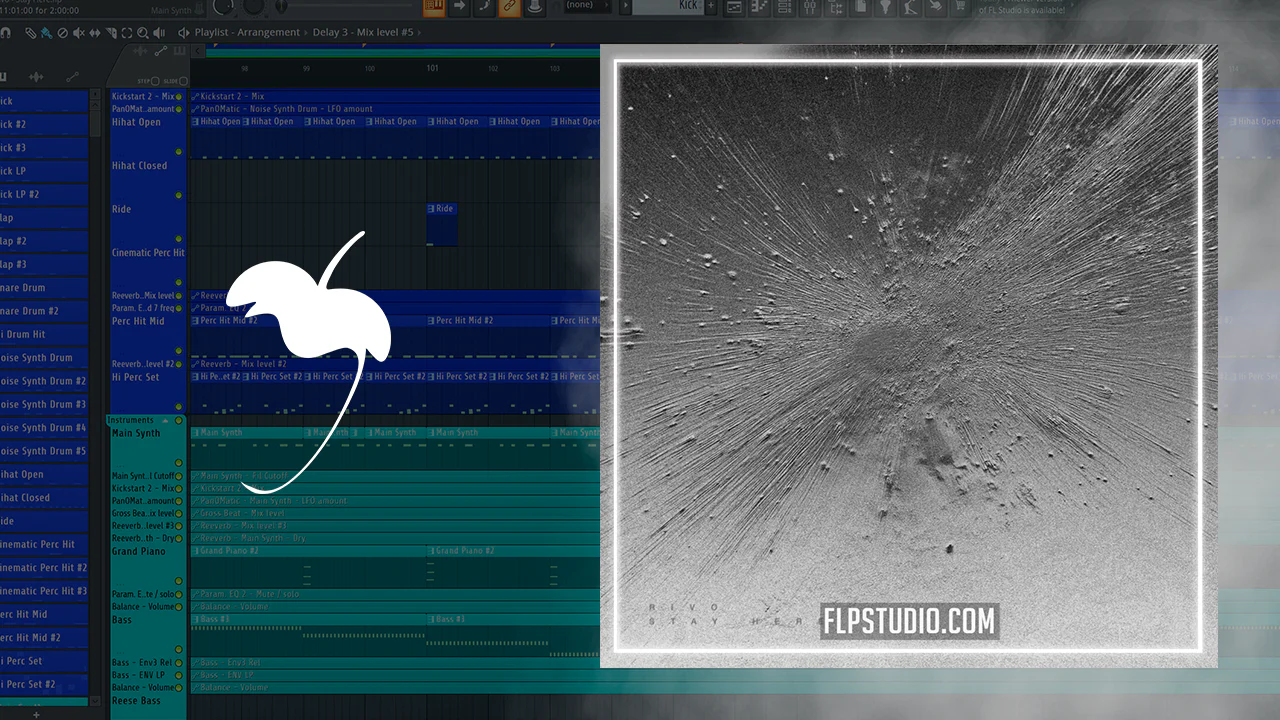
Task: Mute the Main Synth track
Action: point(179,463)
